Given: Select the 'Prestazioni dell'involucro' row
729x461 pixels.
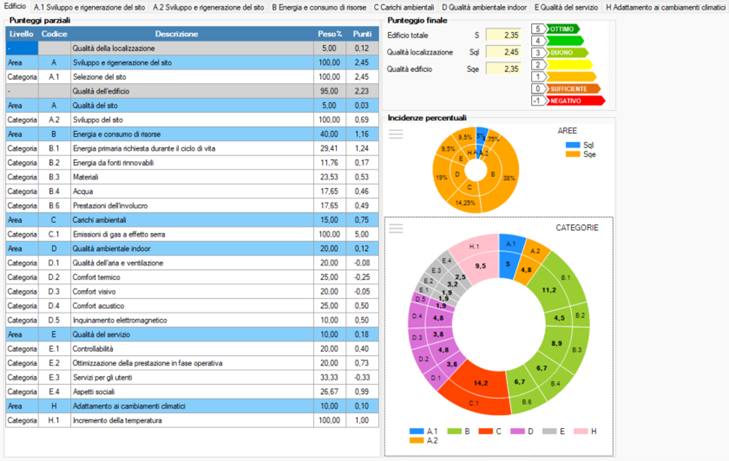Looking at the screenshot, I should click(x=192, y=206).
